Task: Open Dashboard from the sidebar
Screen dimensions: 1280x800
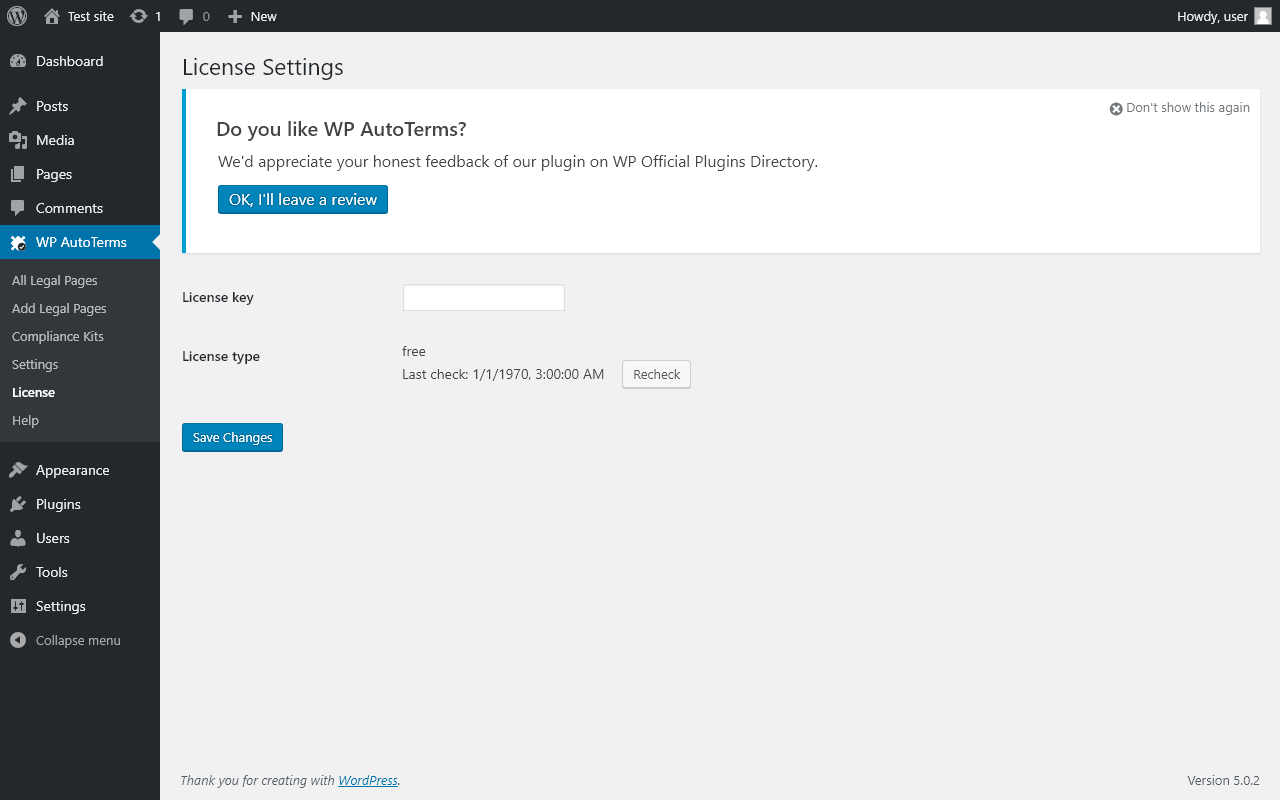Action: (69, 61)
